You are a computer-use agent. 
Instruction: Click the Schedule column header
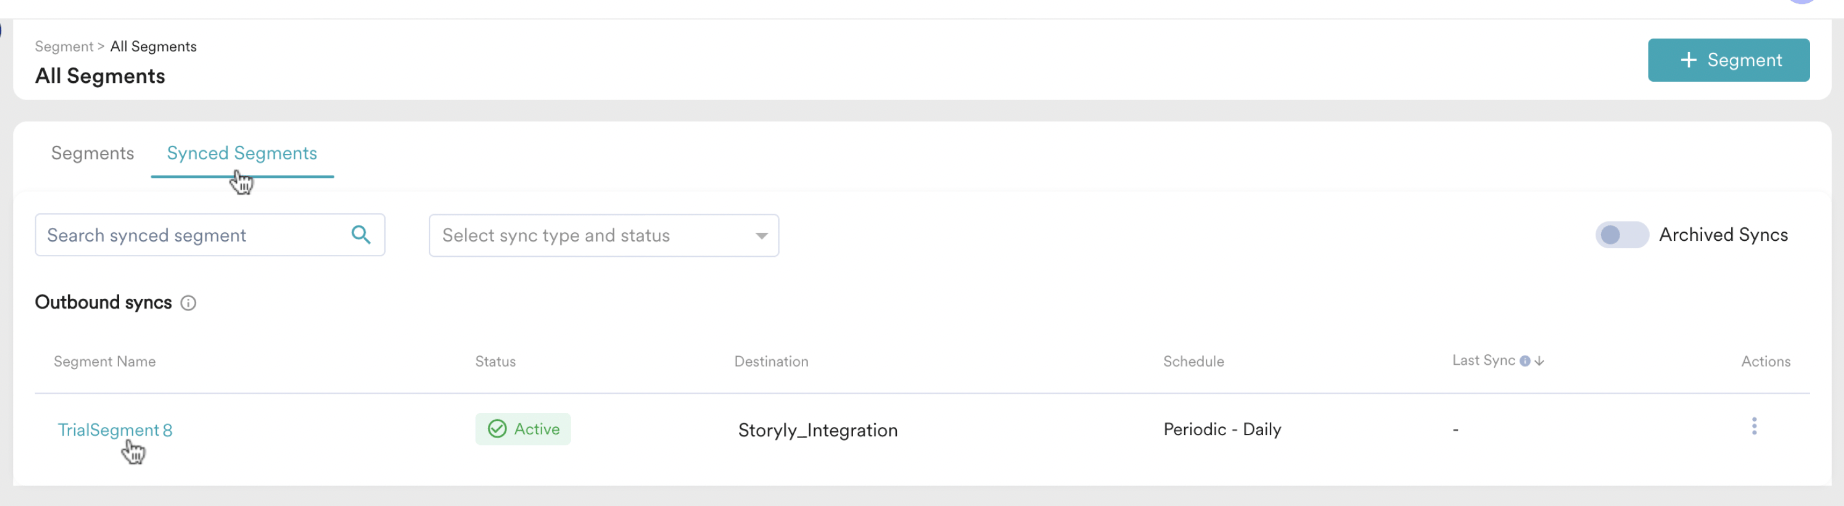[x=1193, y=361]
